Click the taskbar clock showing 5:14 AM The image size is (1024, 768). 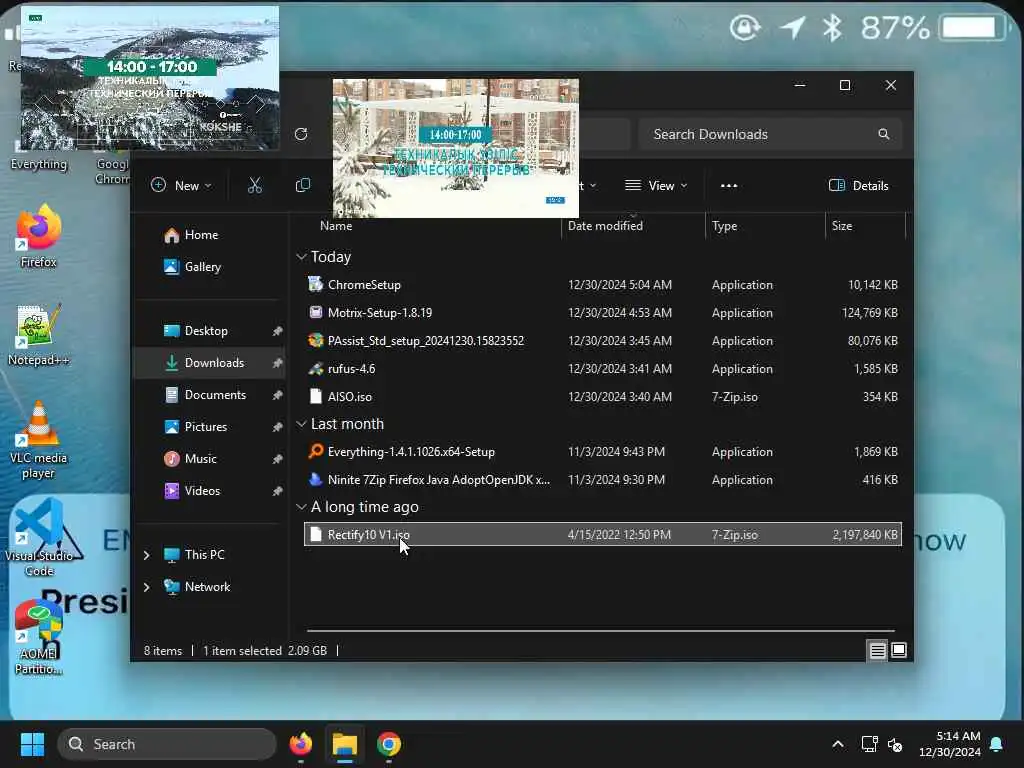click(950, 744)
